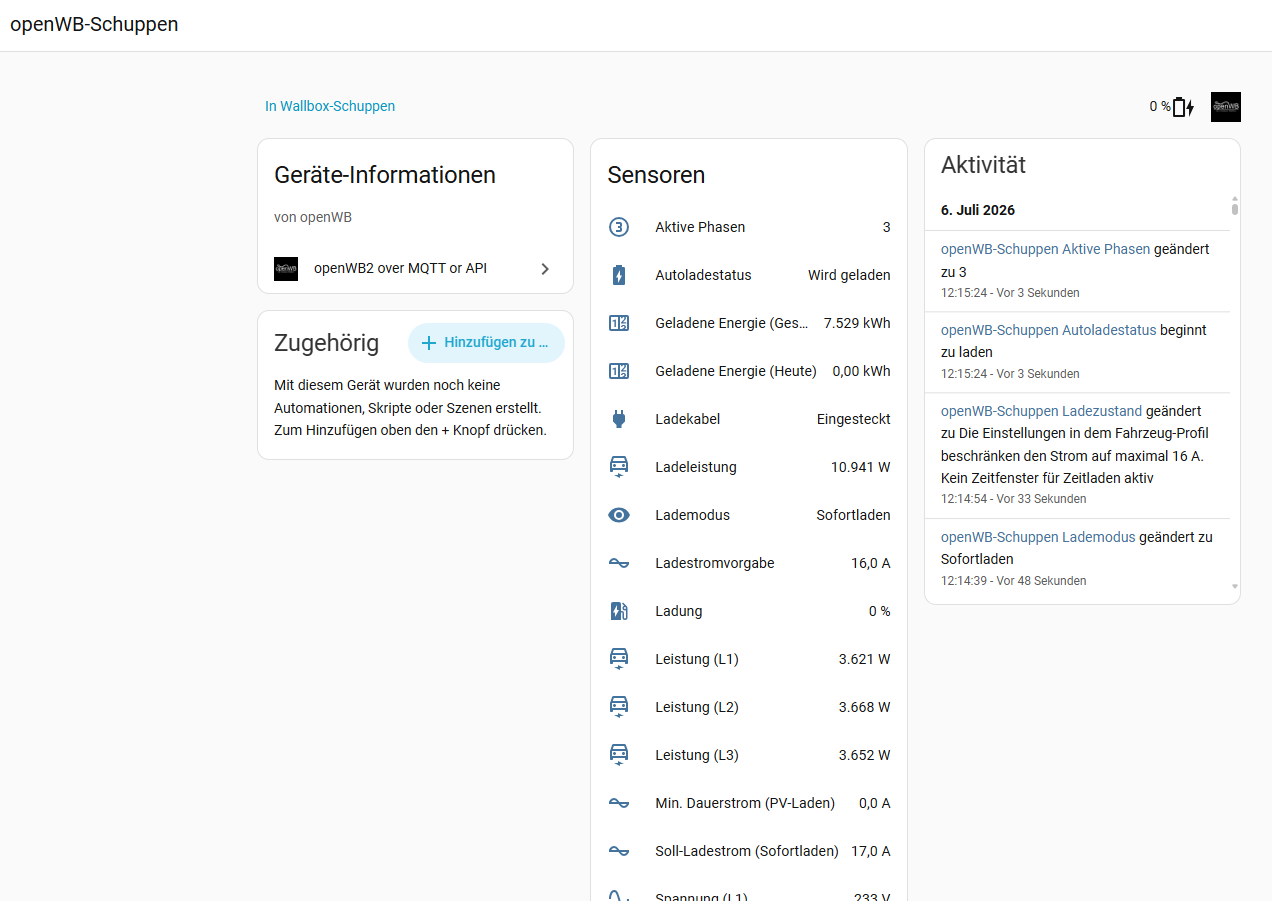Click the Leistung (L1) car icon
Image resolution: width=1272 pixels, height=901 pixels.
click(619, 659)
